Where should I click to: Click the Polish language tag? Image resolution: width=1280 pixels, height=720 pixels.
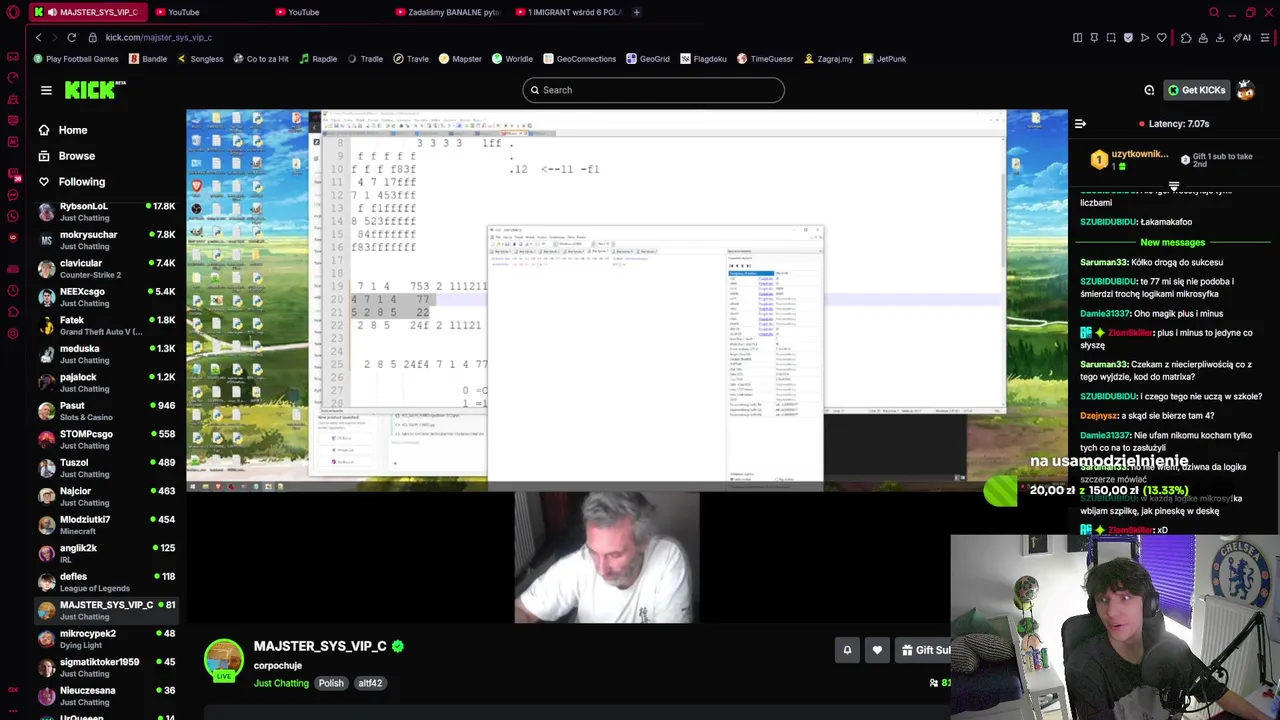[331, 683]
